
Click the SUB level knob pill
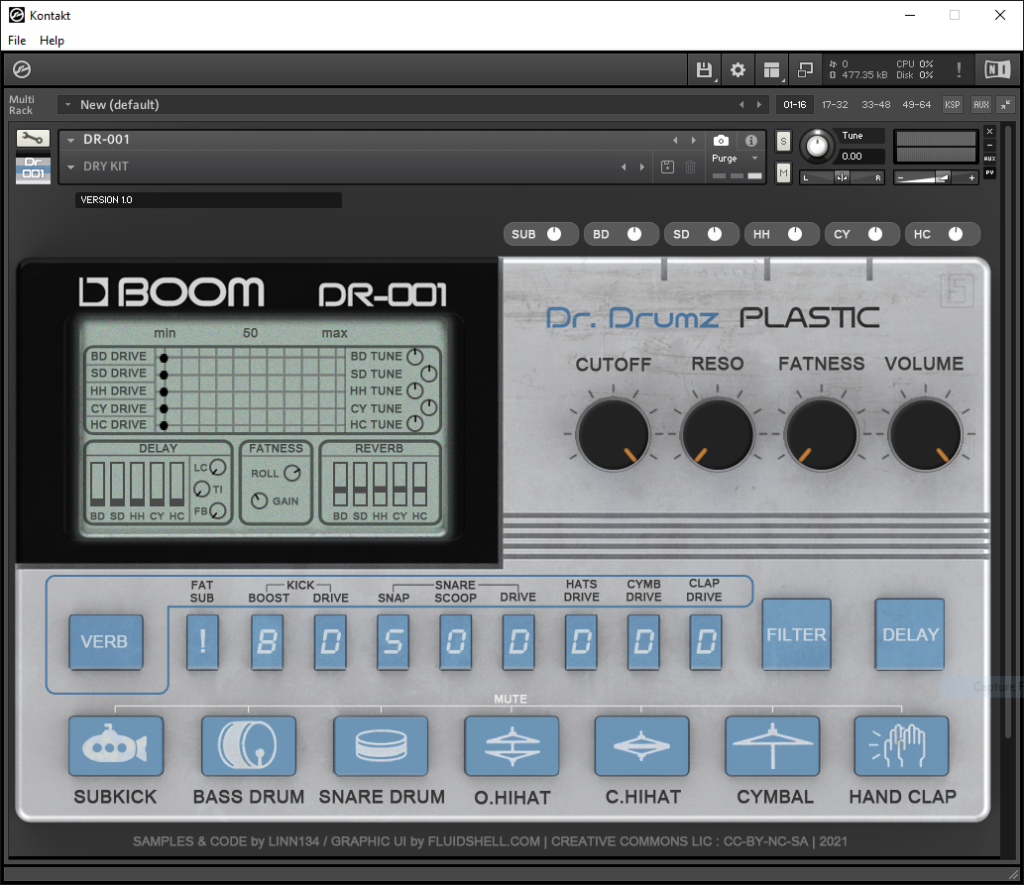(x=540, y=234)
